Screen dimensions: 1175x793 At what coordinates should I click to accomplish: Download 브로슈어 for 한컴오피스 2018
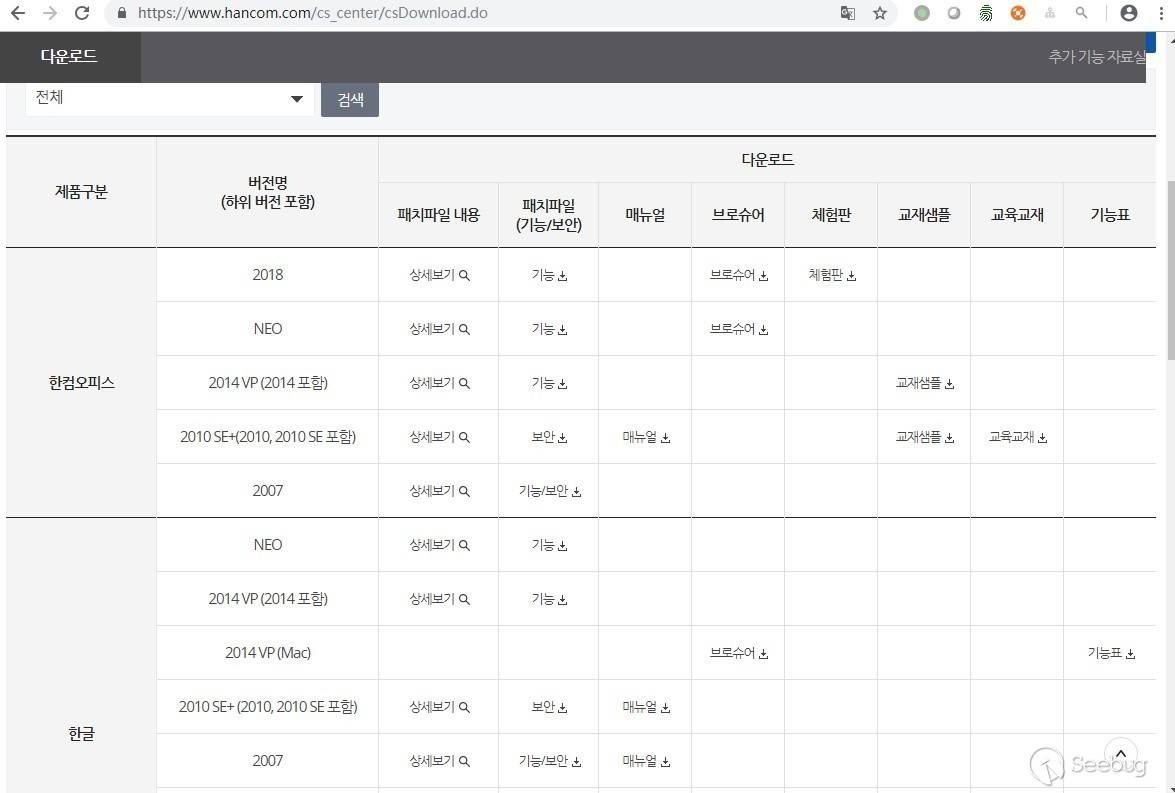click(x=738, y=275)
